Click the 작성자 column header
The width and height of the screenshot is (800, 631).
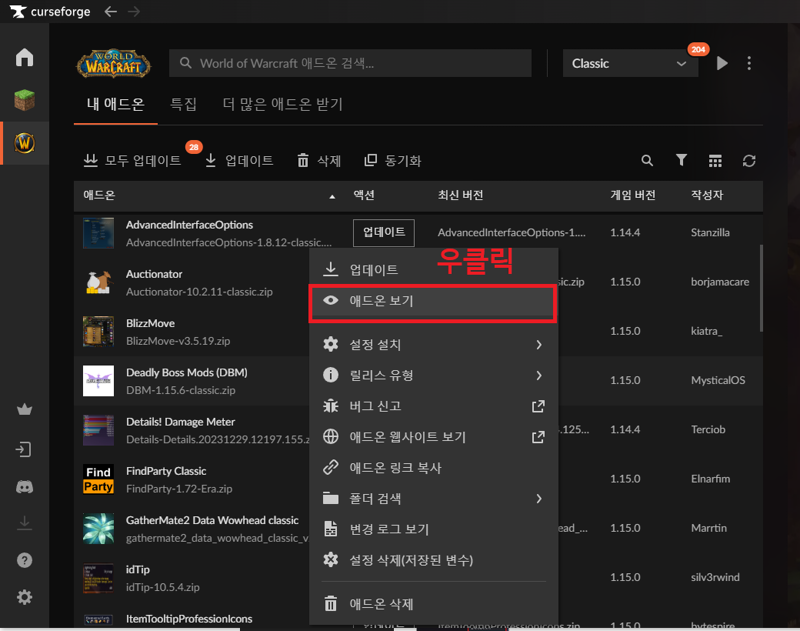[x=707, y=195]
